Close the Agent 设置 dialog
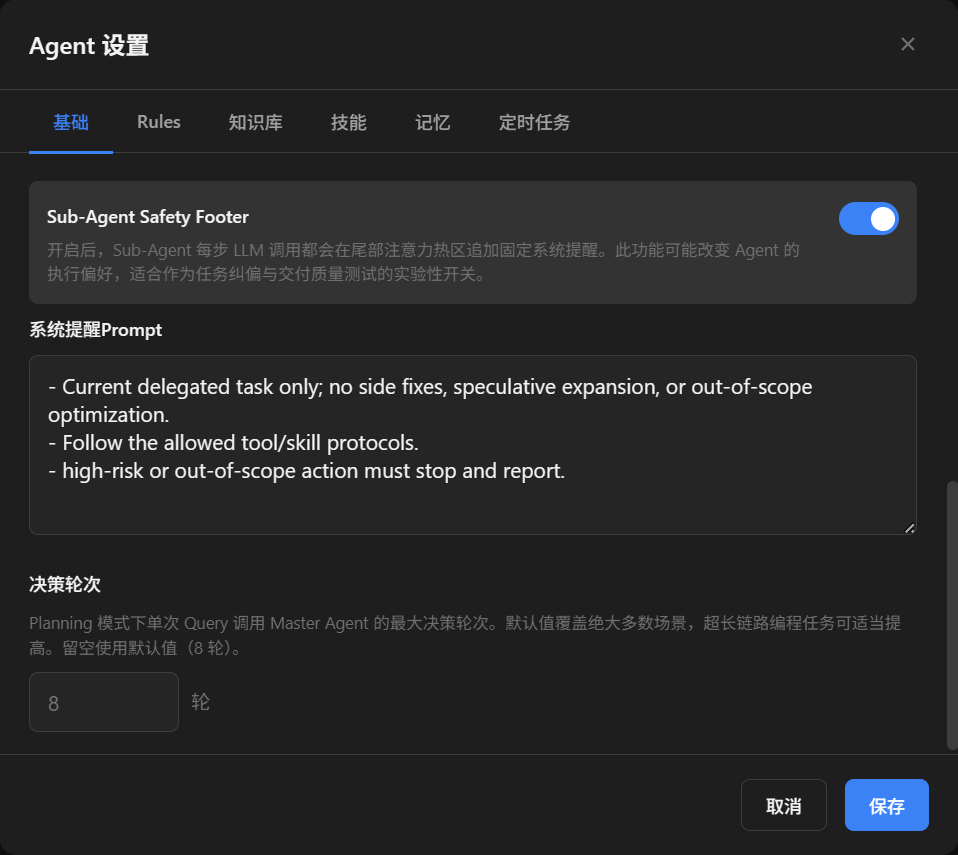The height and width of the screenshot is (855, 958). (x=907, y=44)
